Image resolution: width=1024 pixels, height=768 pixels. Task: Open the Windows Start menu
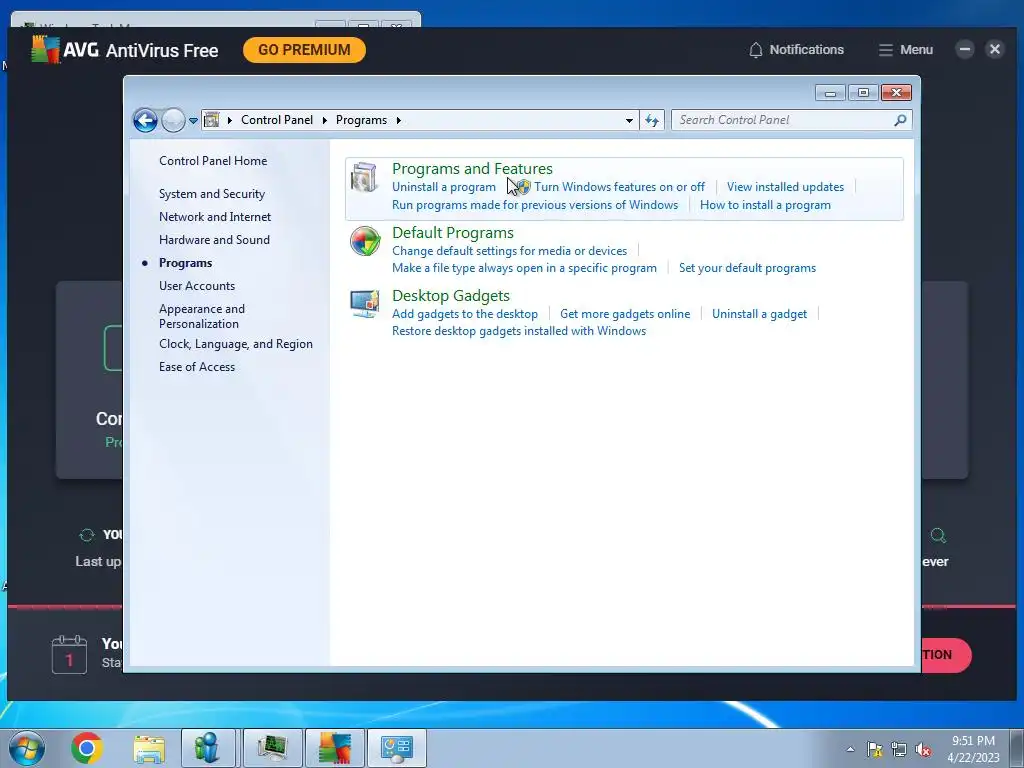tap(26, 748)
